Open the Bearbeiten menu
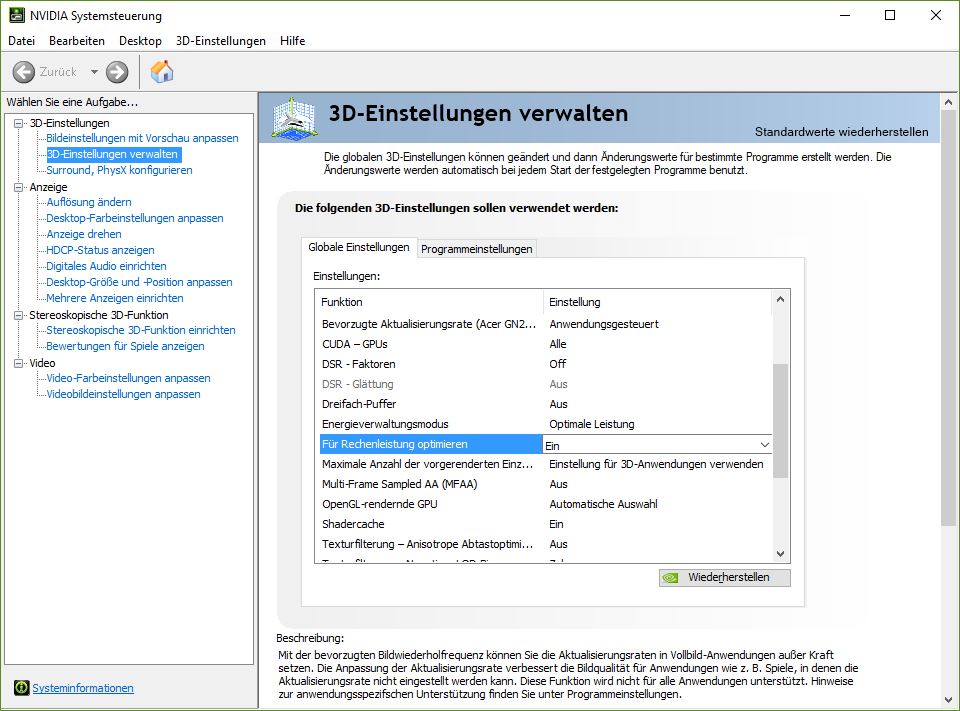 (77, 40)
